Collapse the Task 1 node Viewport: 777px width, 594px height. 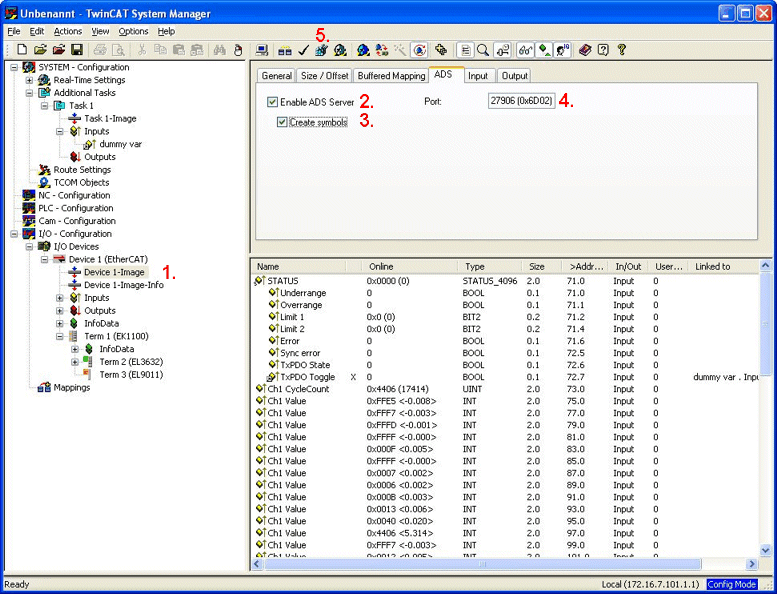click(45, 106)
